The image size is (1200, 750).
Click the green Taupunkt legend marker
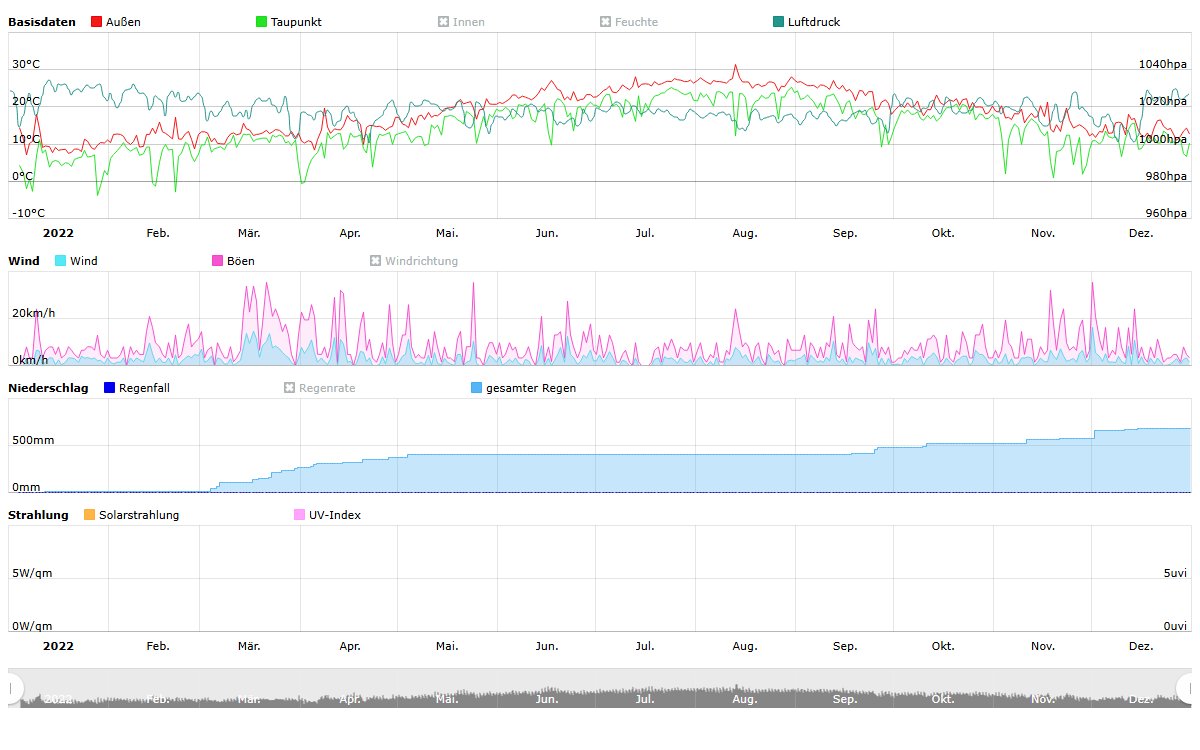click(x=262, y=22)
